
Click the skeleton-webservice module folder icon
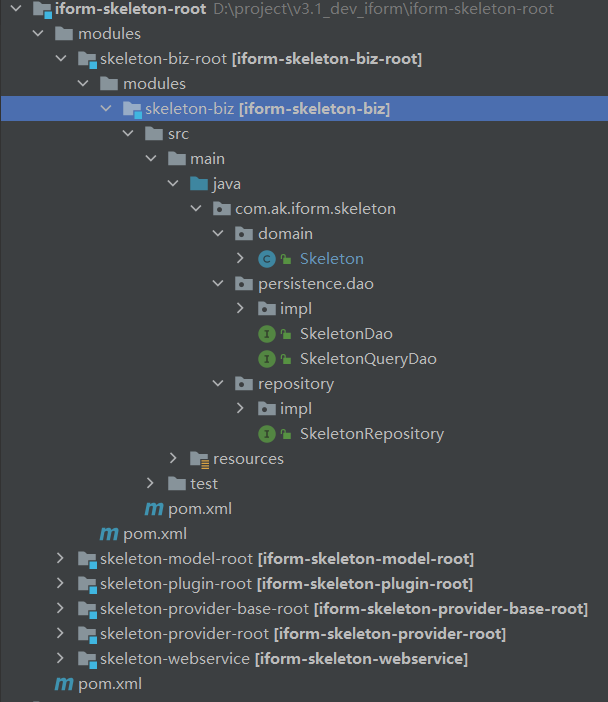[x=88, y=659]
